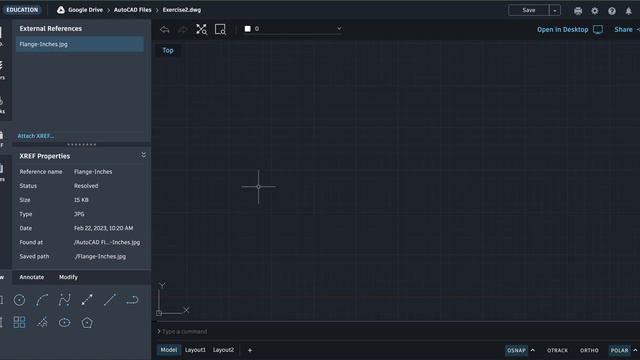This screenshot has height=360, width=640.
Task: Click the Zoom Window icon
Action: pos(220,29)
